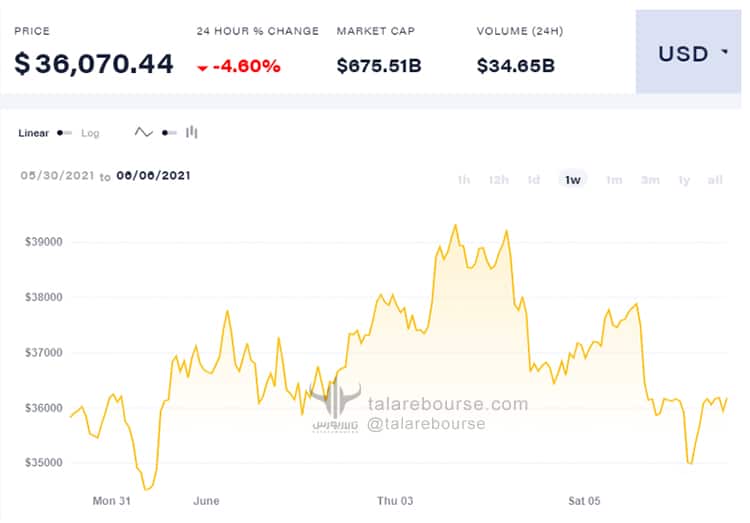Switch to the 1d time range

coord(533,180)
